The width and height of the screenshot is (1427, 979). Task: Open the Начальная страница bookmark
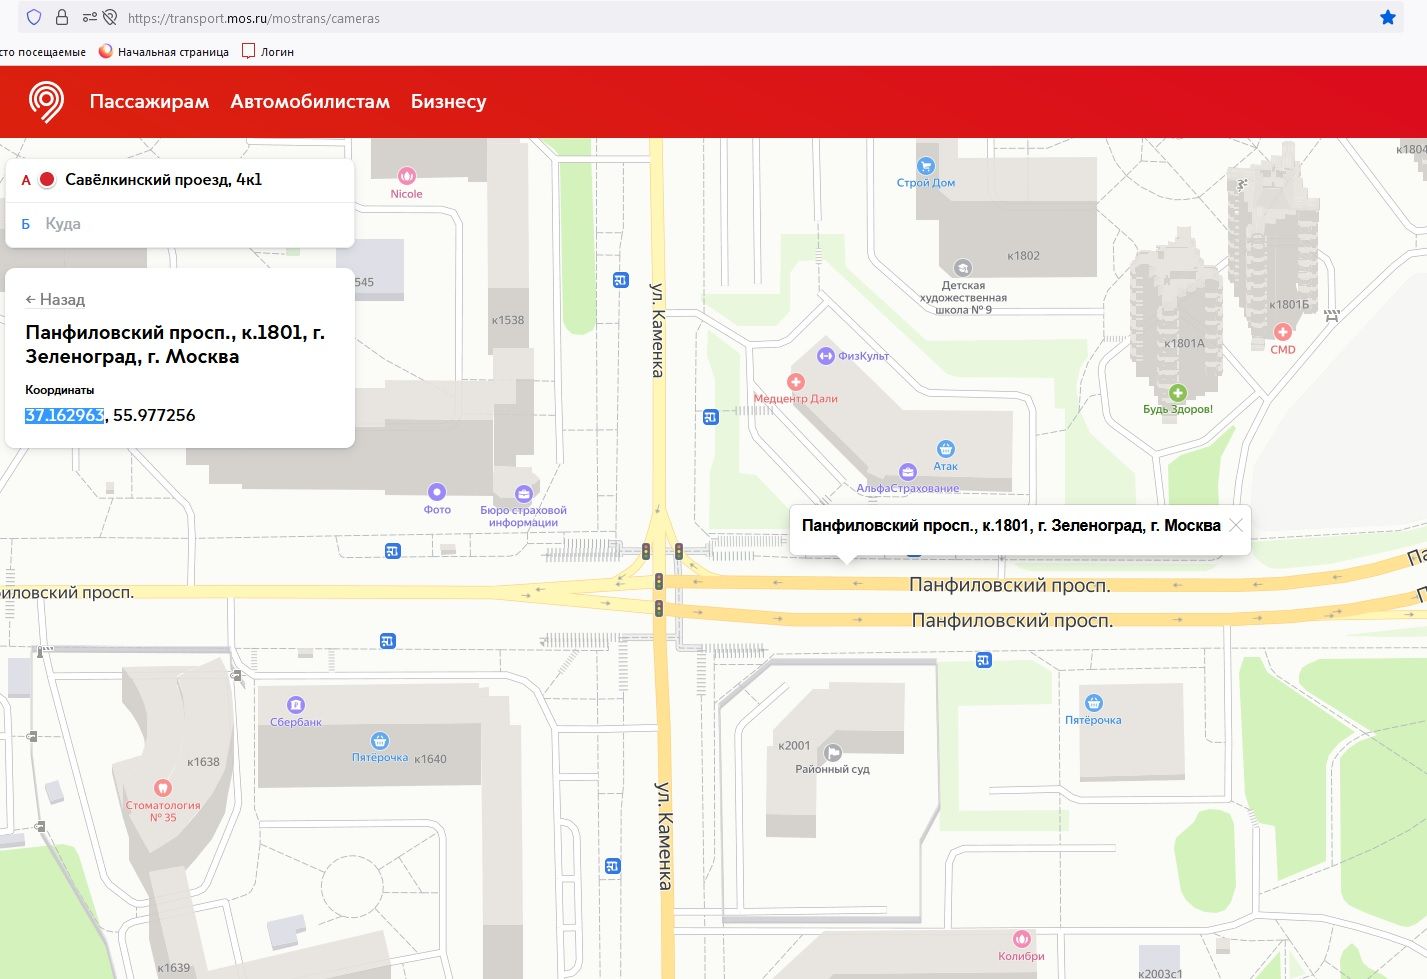164,51
